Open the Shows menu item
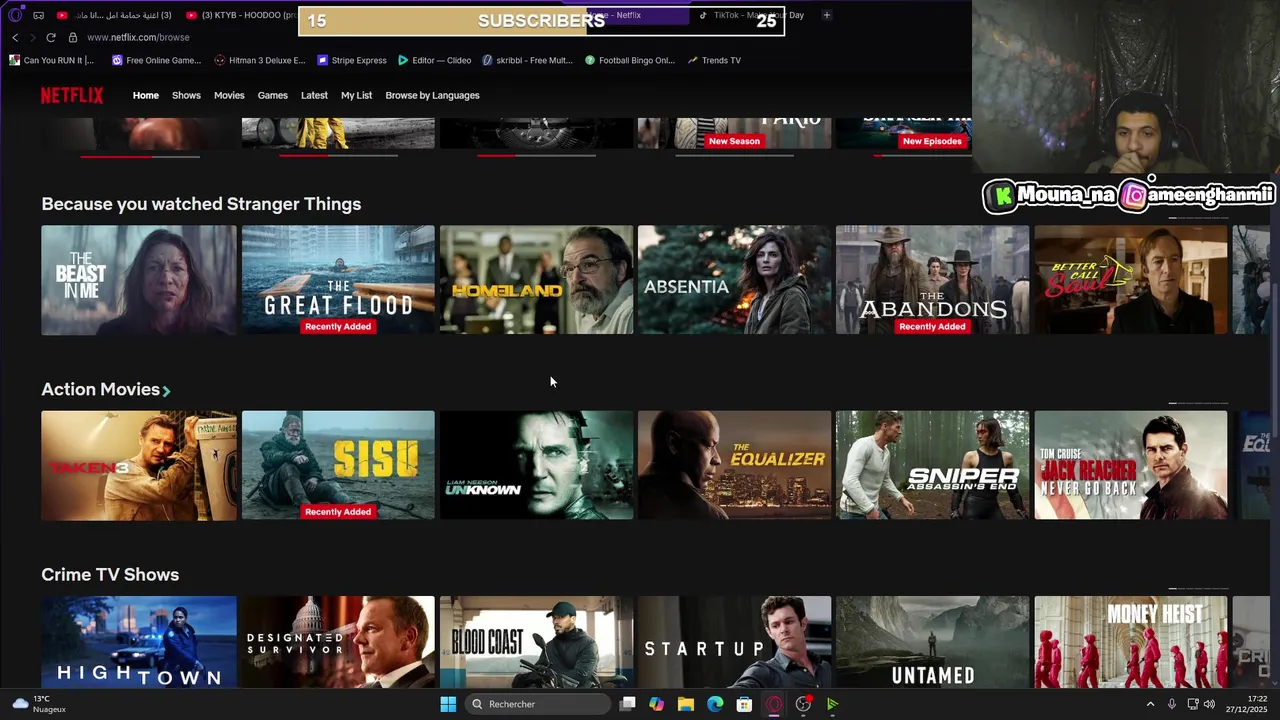This screenshot has width=1280, height=720. (186, 95)
